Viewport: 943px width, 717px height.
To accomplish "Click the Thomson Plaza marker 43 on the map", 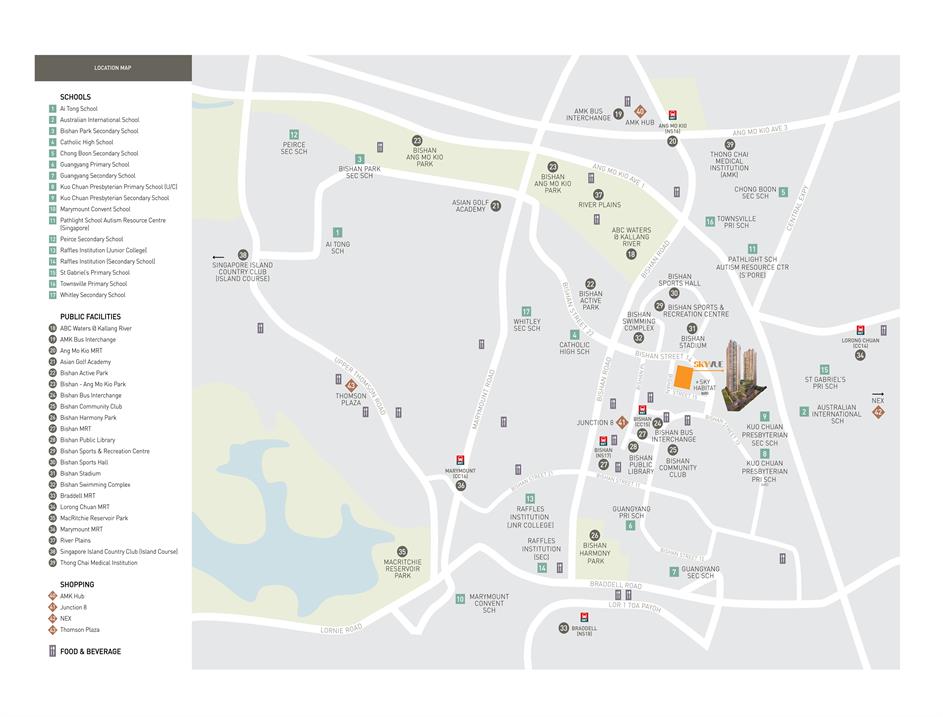I will click(x=351, y=384).
